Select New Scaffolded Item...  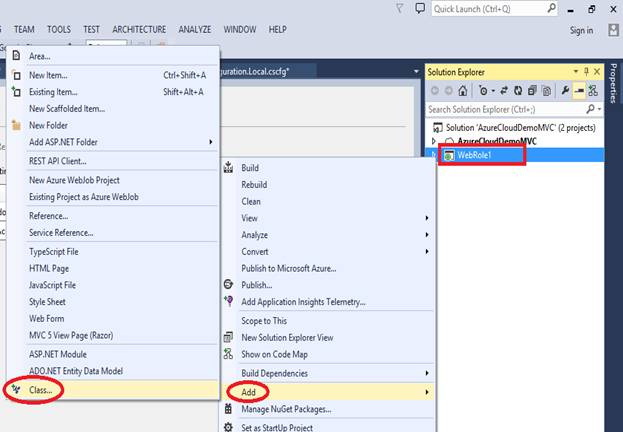[113, 108]
